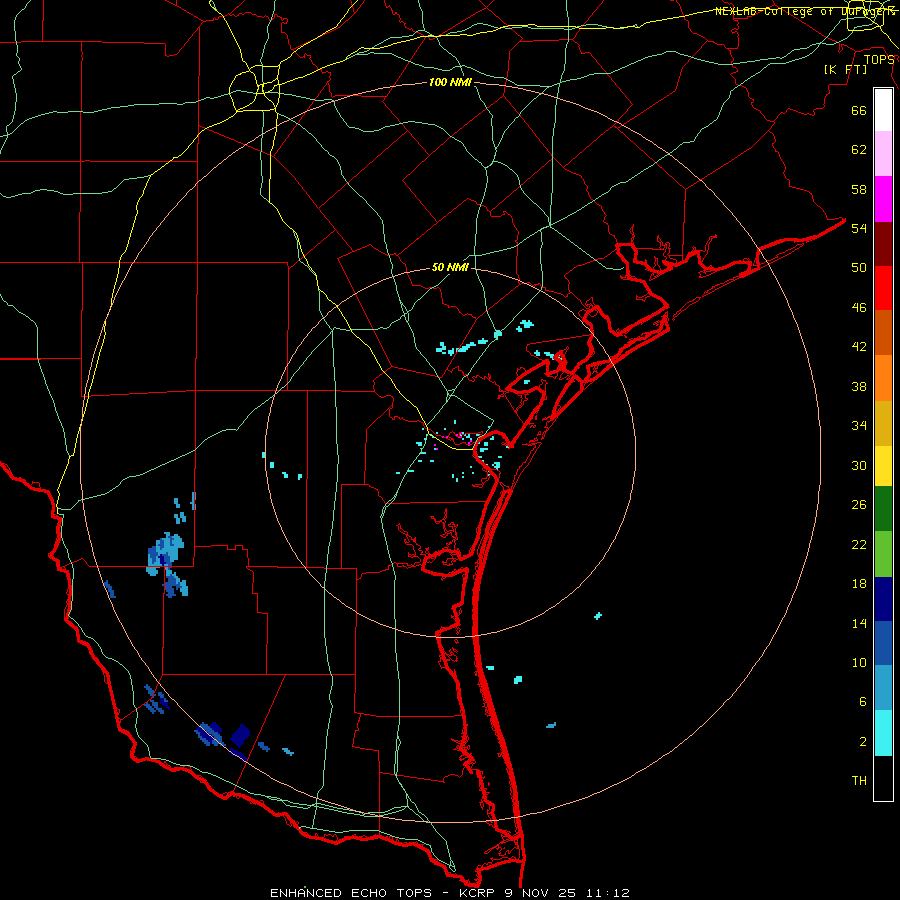Pick the bright orange legend color band
This screenshot has height=900, width=900.
click(x=883, y=377)
